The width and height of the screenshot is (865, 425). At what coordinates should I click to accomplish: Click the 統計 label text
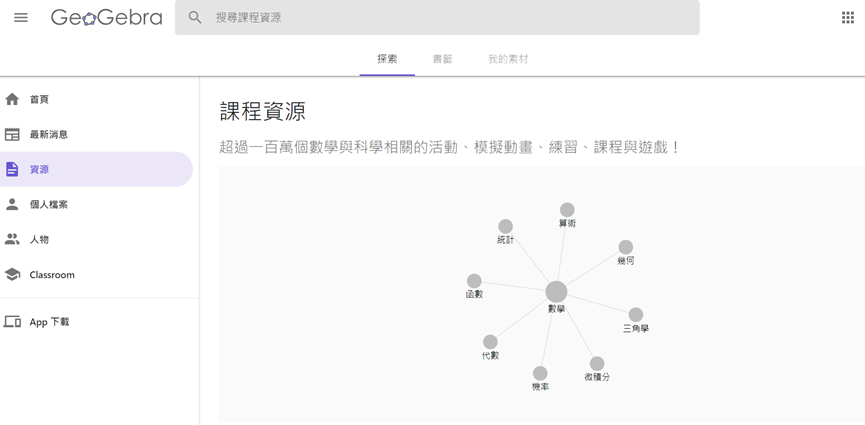coord(505,240)
